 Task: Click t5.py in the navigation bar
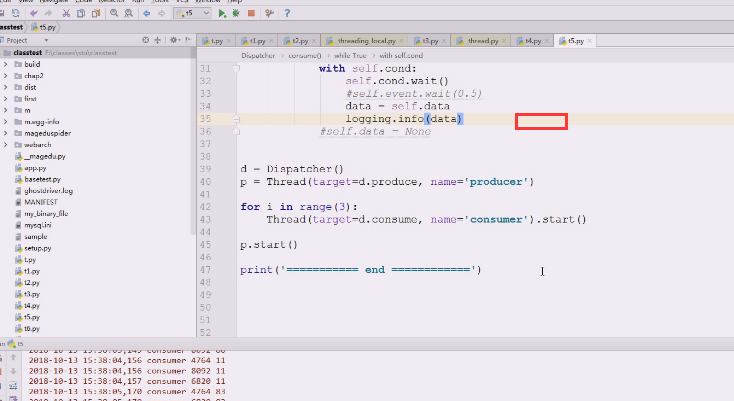(44, 27)
